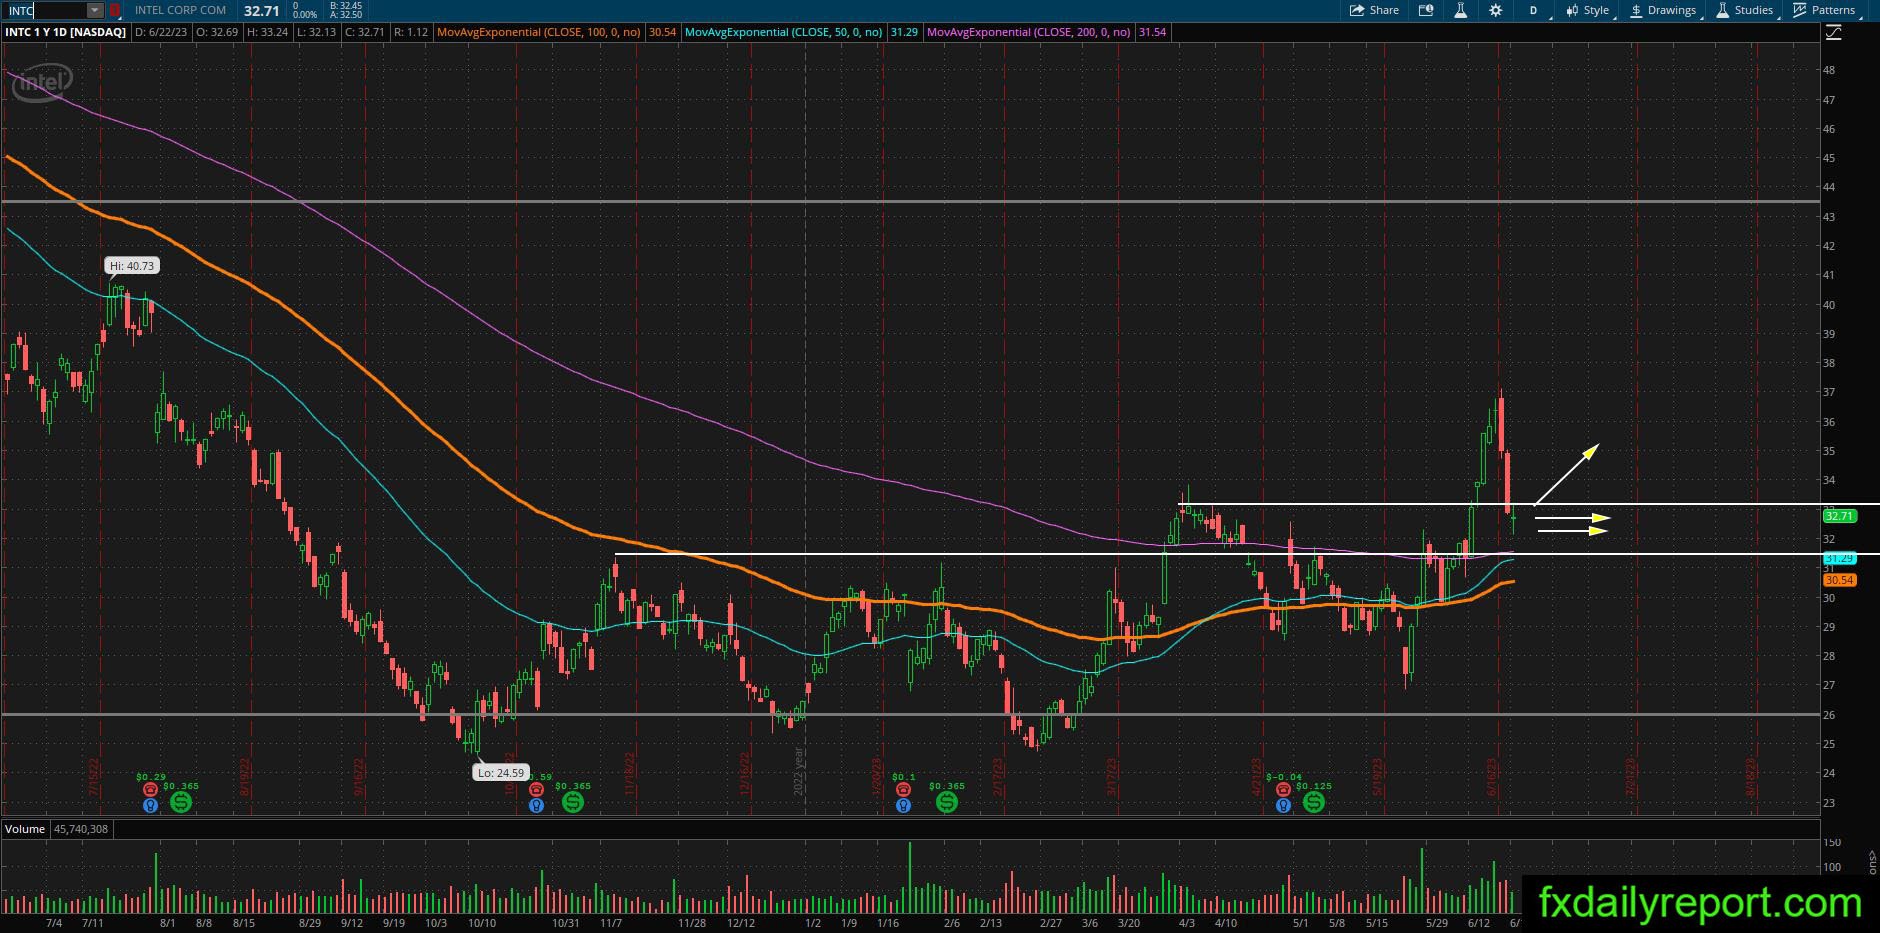The width and height of the screenshot is (1880, 933).
Task: Click the orange 30.54 EMA price tag
Action: tap(1840, 580)
